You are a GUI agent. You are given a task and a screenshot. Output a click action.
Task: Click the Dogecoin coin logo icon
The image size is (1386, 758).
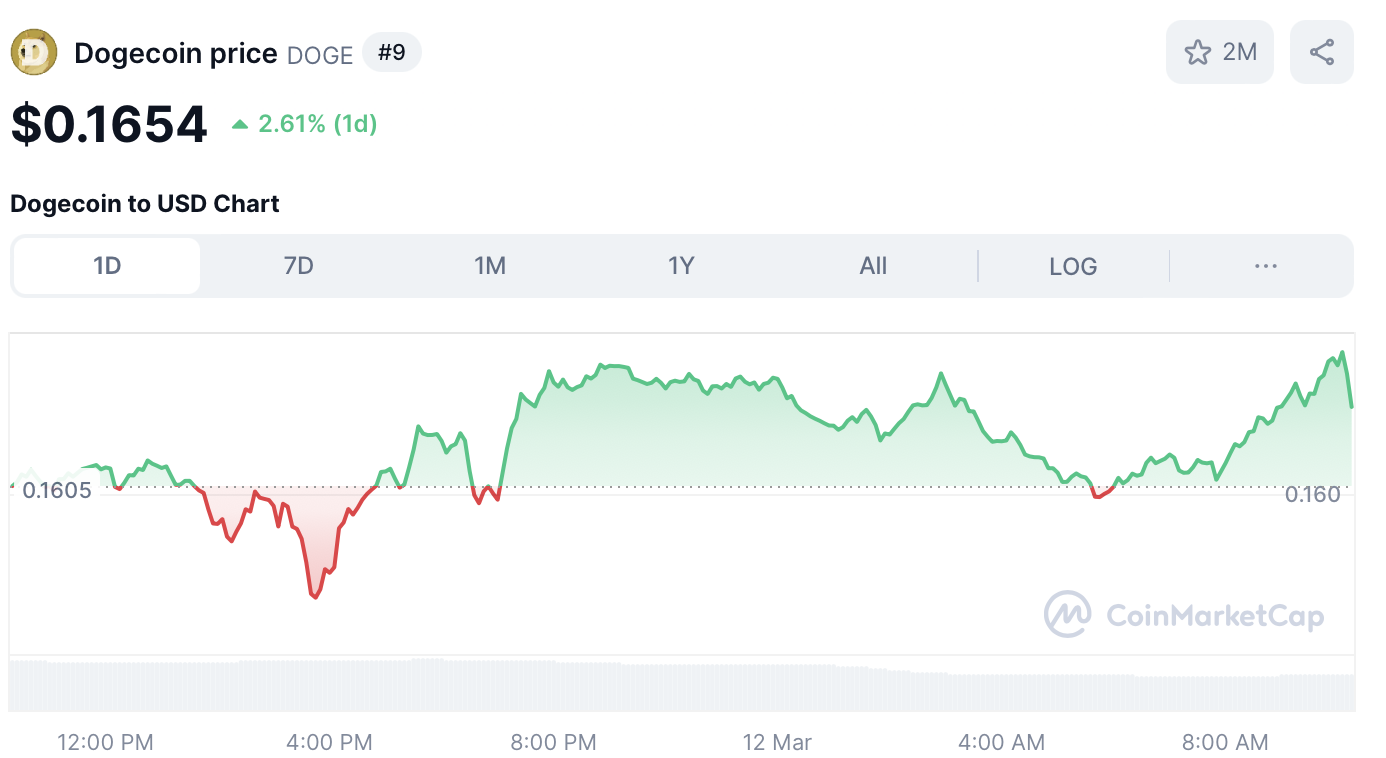point(34,53)
